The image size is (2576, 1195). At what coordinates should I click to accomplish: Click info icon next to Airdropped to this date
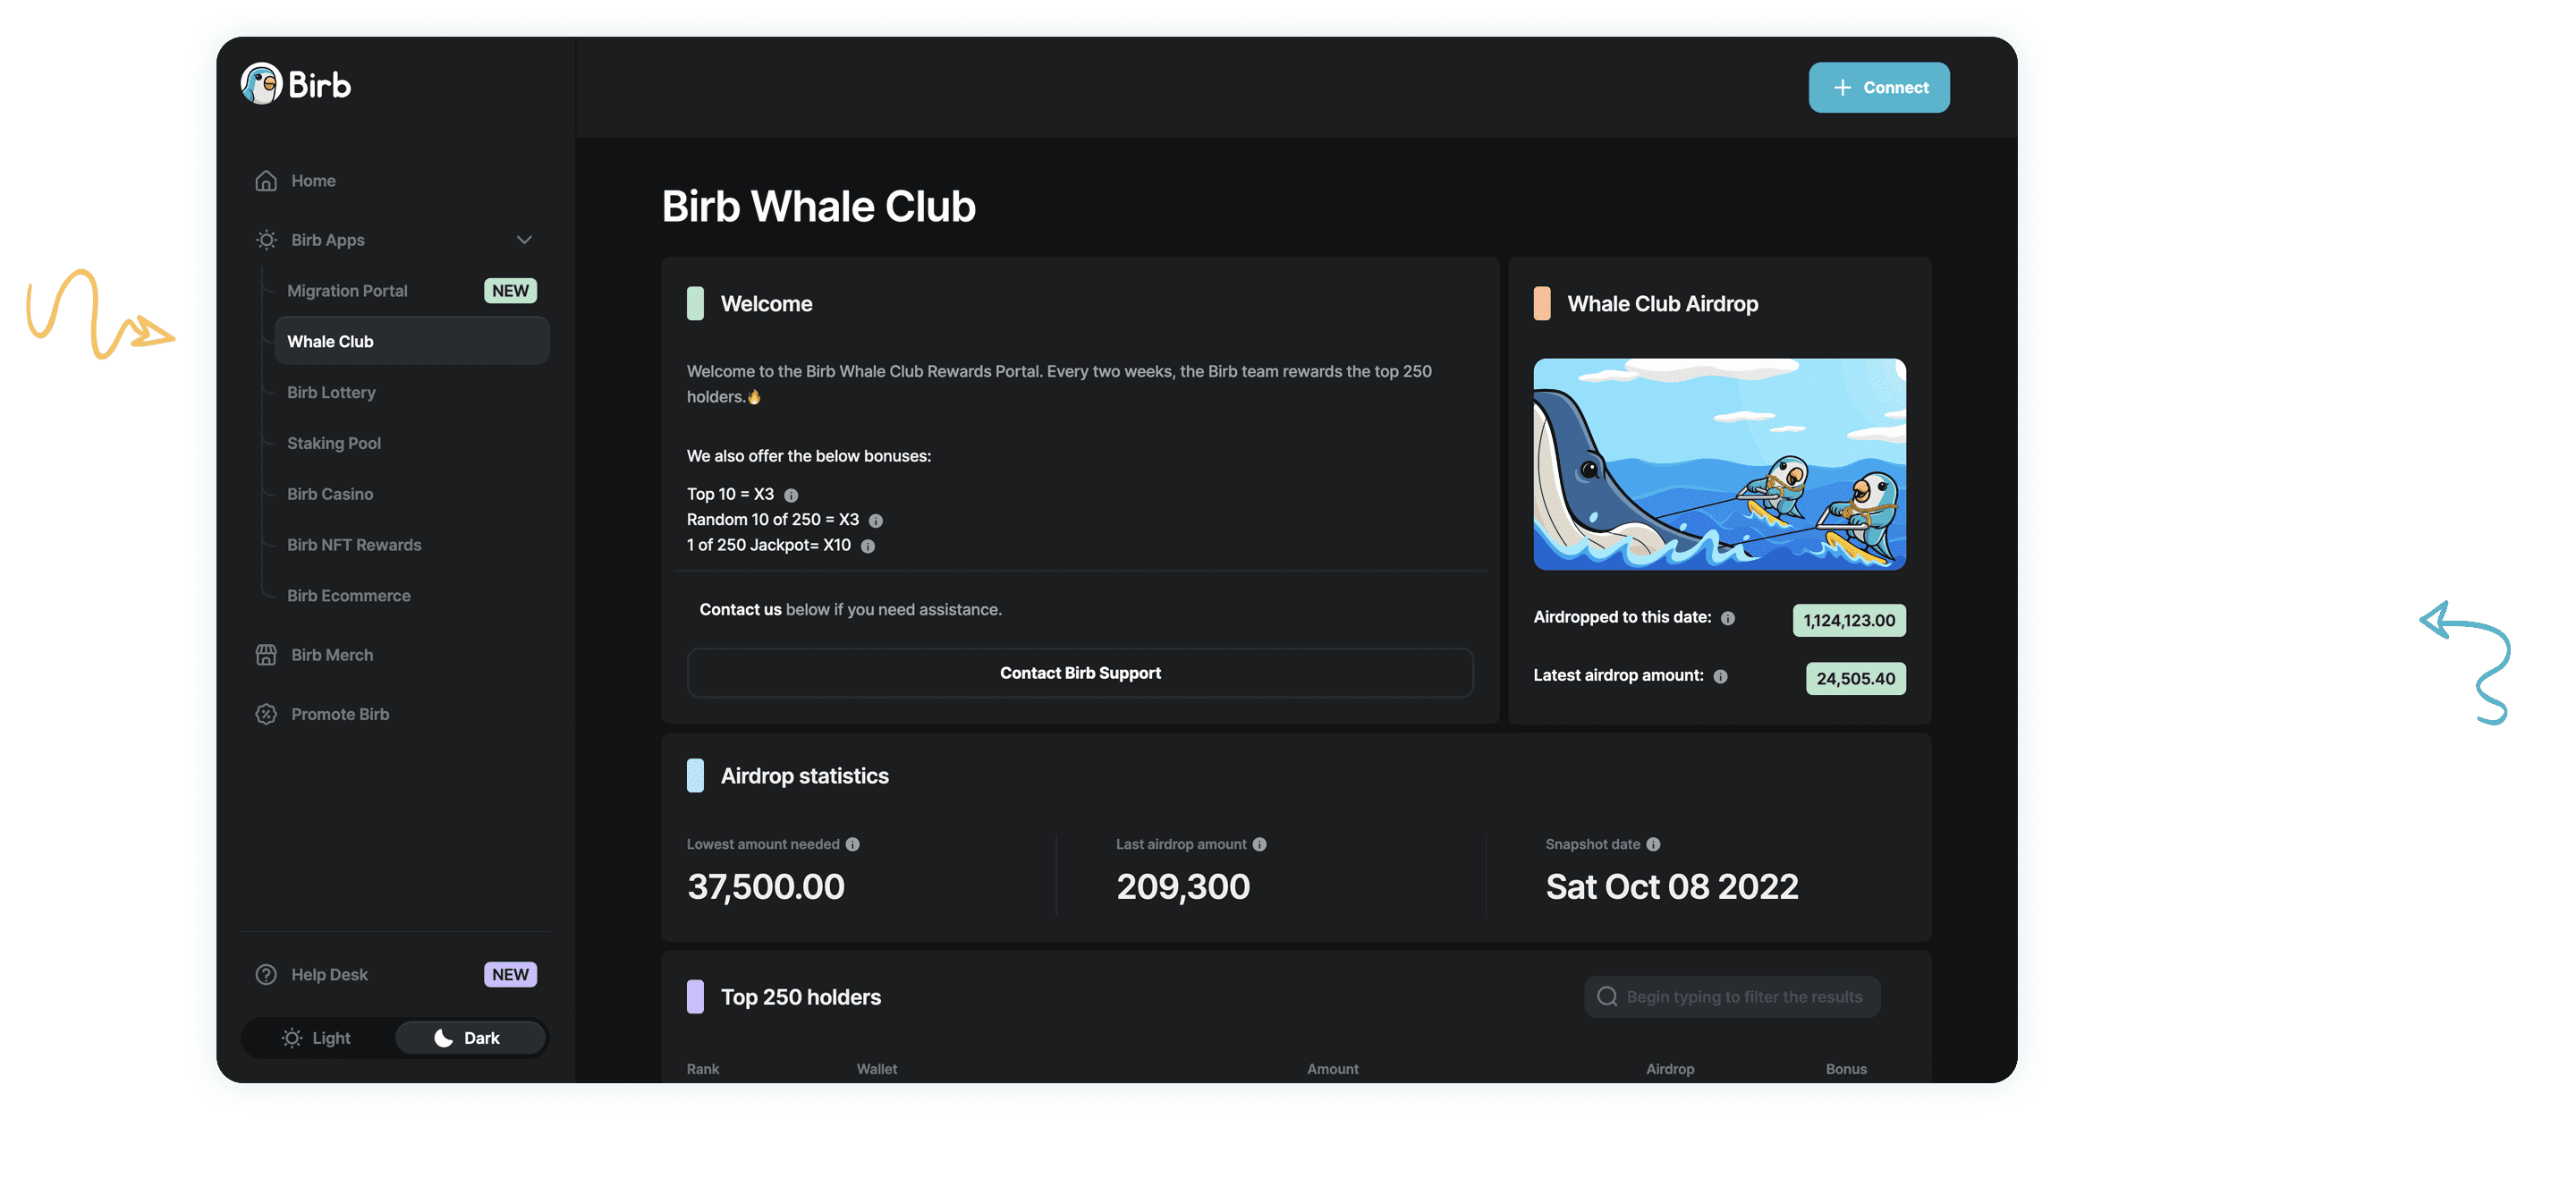pos(1728,619)
